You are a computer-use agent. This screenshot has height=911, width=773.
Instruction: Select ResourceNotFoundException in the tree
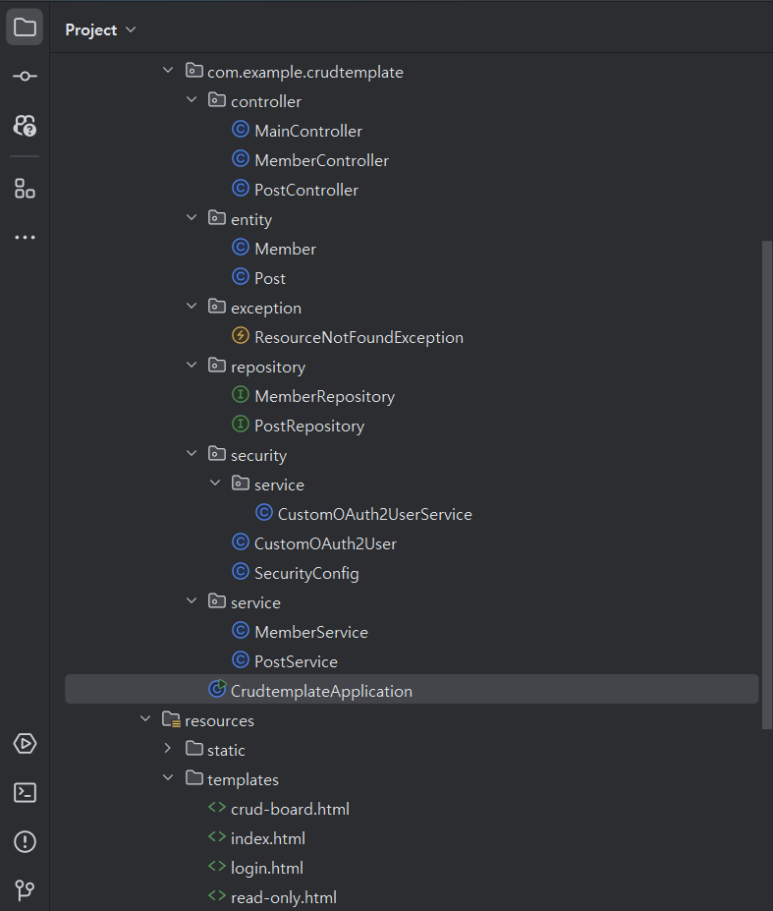click(359, 338)
